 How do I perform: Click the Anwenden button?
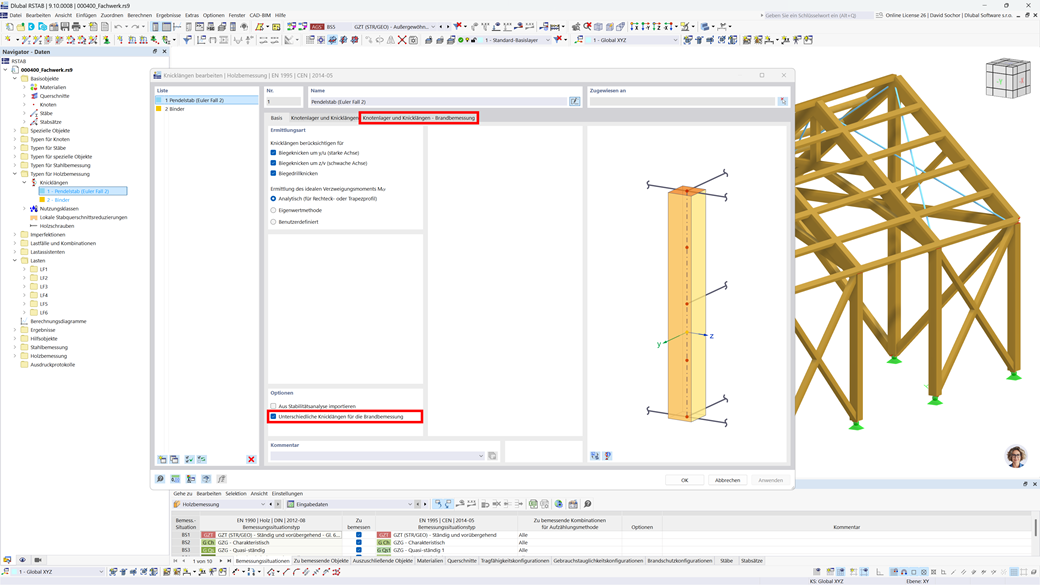click(771, 480)
